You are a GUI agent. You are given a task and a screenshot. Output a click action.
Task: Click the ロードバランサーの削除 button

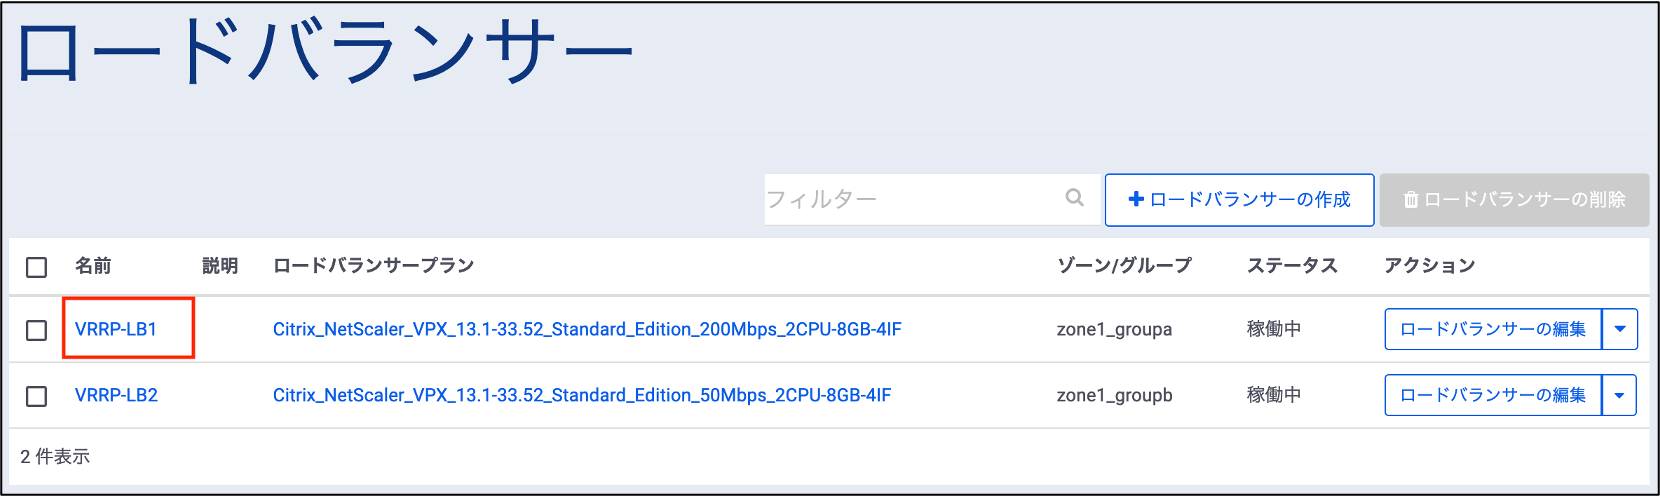[x=1514, y=200]
